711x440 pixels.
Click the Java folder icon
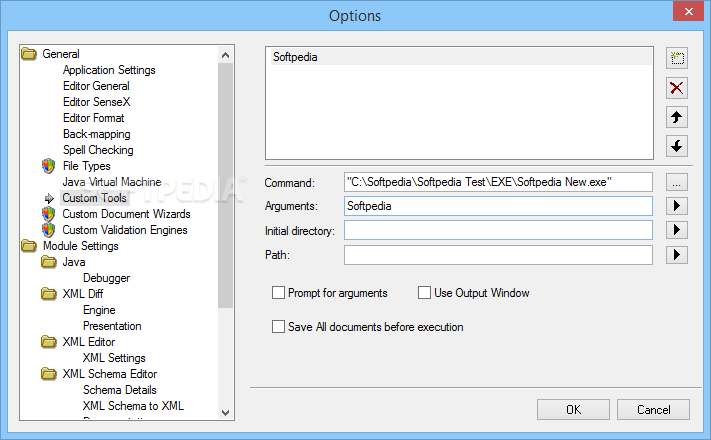point(49,262)
